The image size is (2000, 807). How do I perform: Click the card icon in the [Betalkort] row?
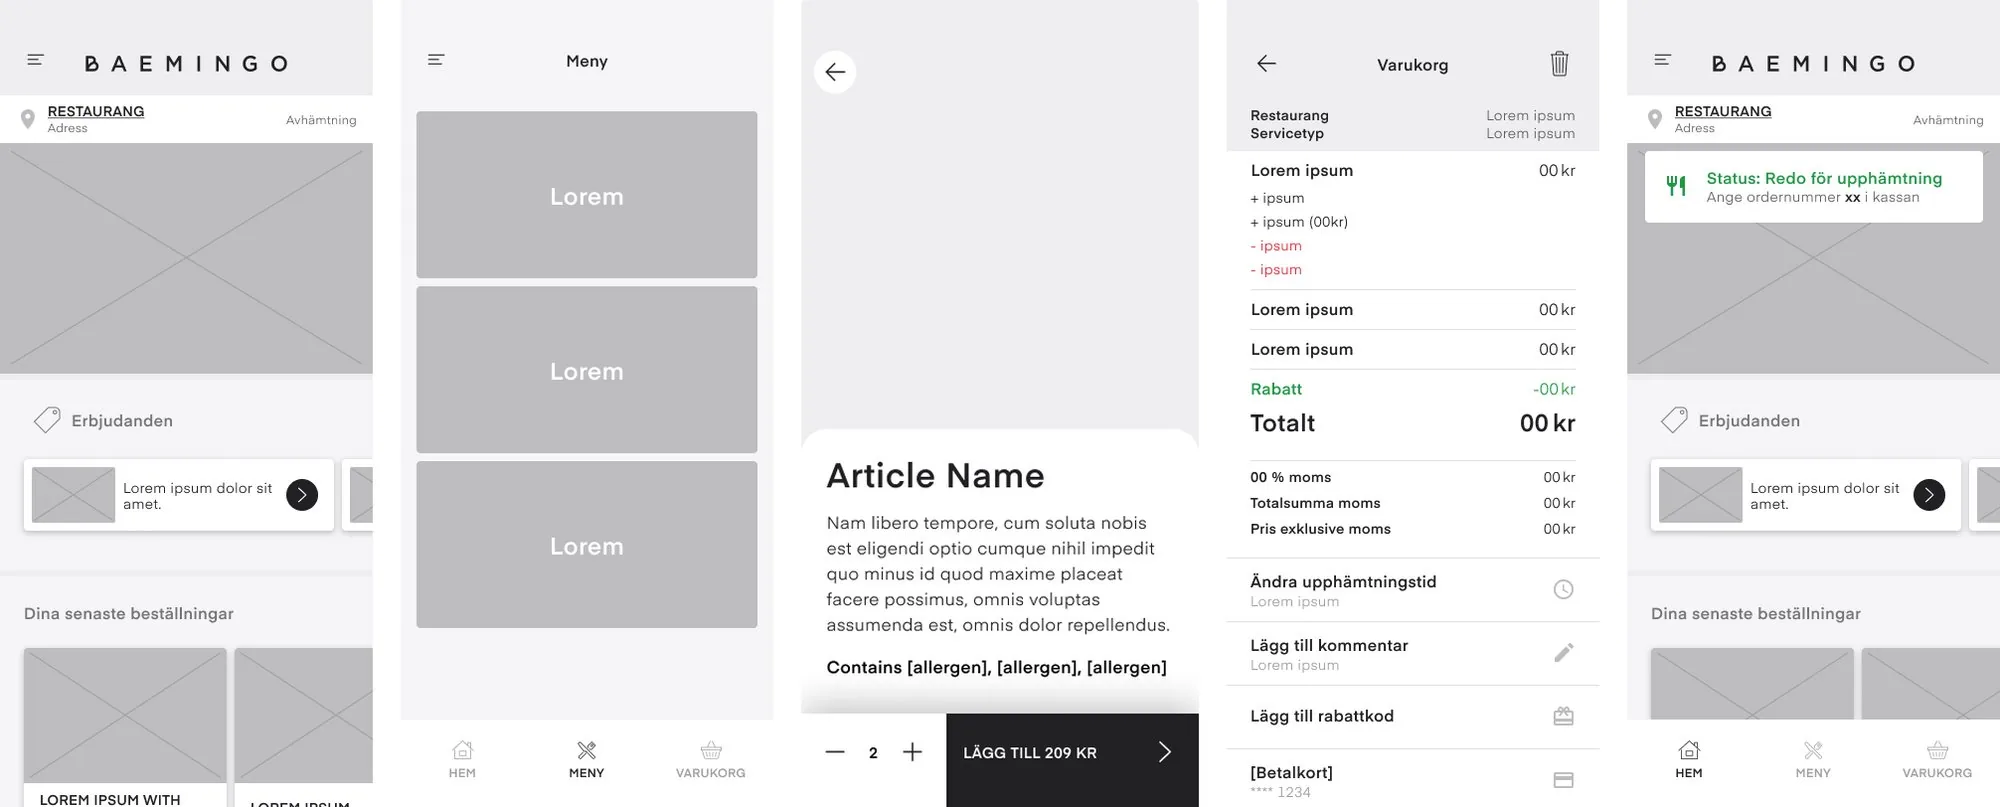pyautogui.click(x=1564, y=780)
